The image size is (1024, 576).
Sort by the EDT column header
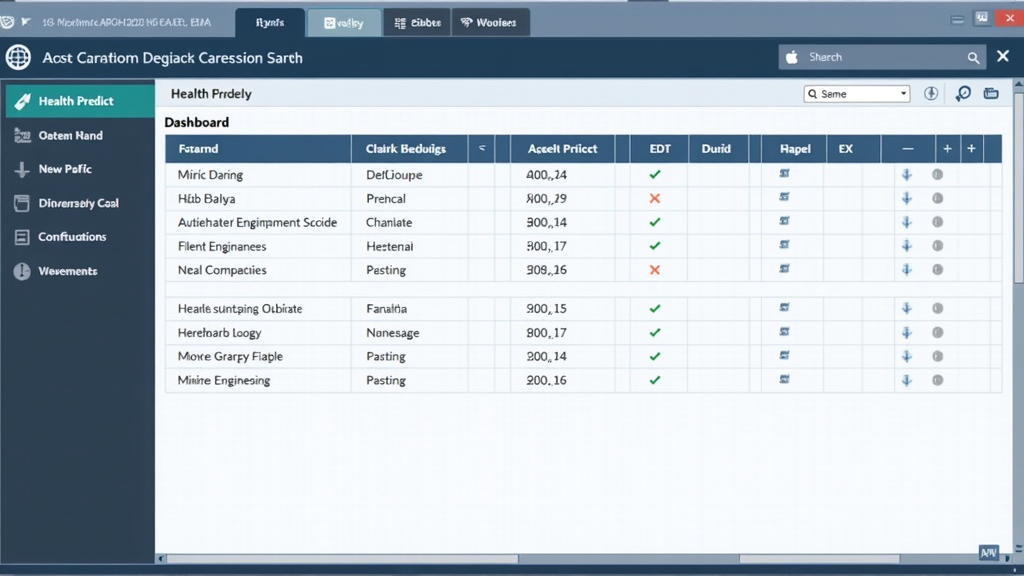point(660,149)
